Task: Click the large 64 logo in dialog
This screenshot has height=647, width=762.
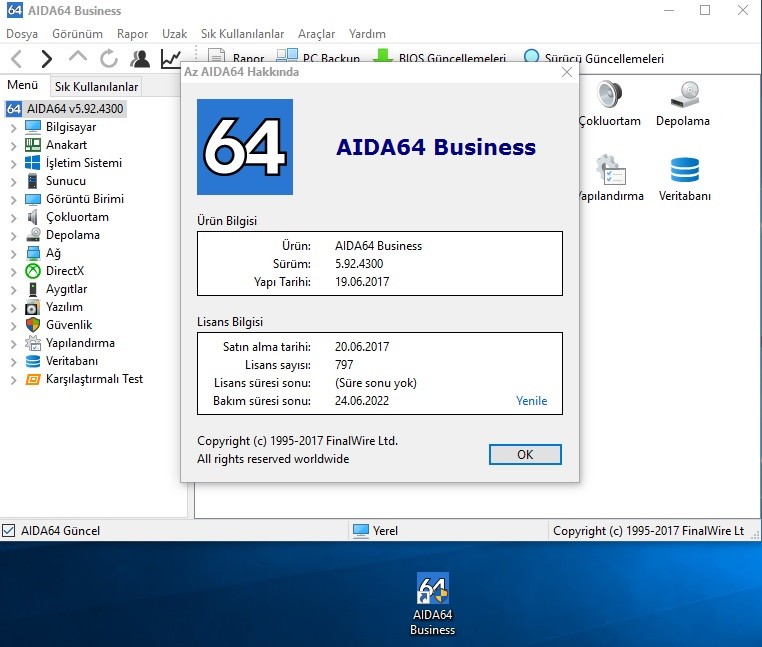Action: [245, 147]
